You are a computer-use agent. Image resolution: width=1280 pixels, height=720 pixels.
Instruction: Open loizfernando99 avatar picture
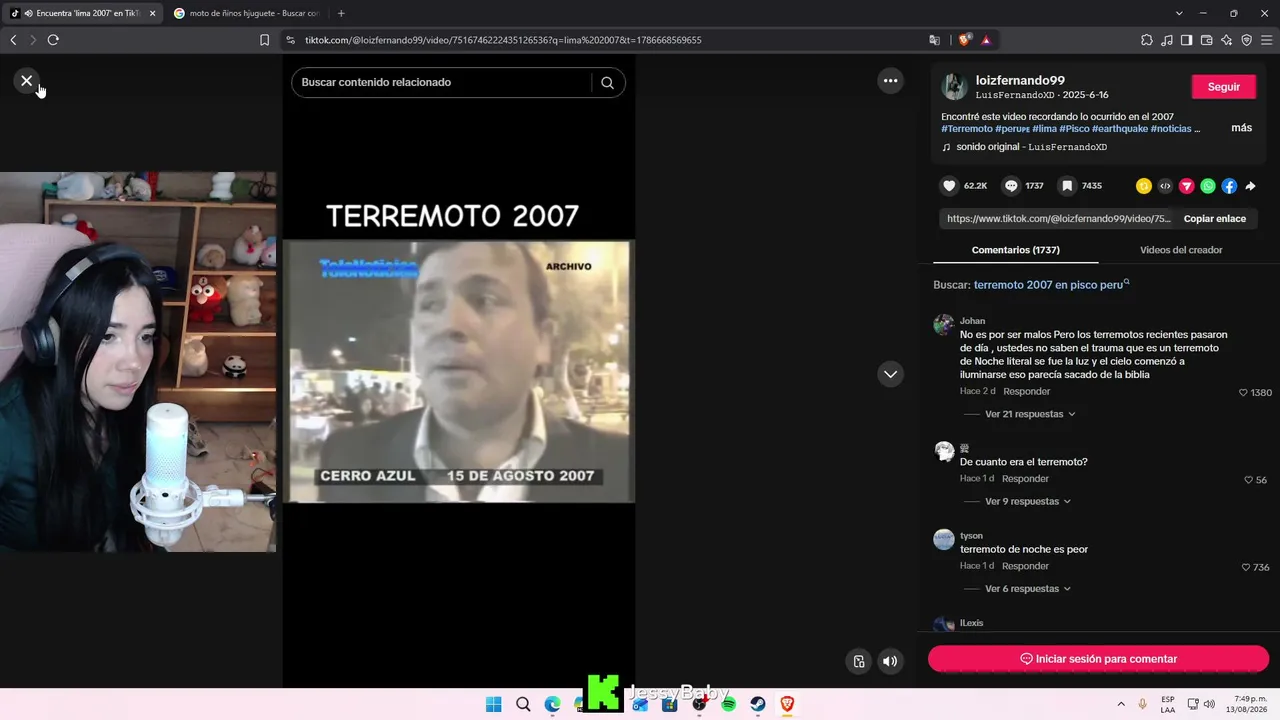pyautogui.click(x=954, y=86)
